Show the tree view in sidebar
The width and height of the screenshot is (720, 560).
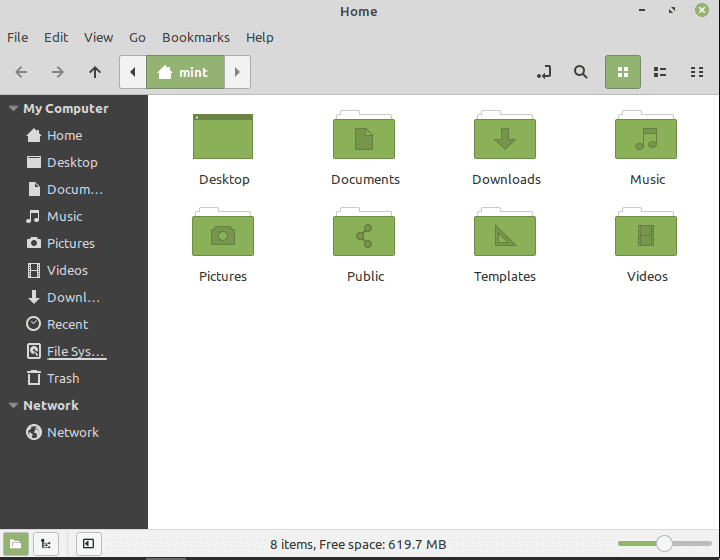[46, 544]
